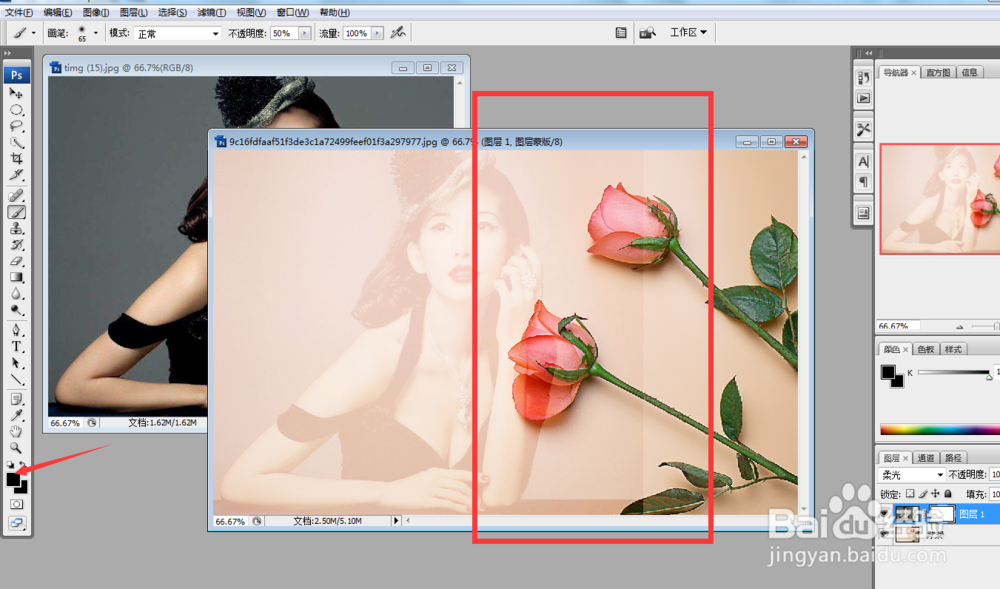Image resolution: width=1000 pixels, height=589 pixels.
Task: Change screen mode button in toolbox
Action: (x=17, y=523)
